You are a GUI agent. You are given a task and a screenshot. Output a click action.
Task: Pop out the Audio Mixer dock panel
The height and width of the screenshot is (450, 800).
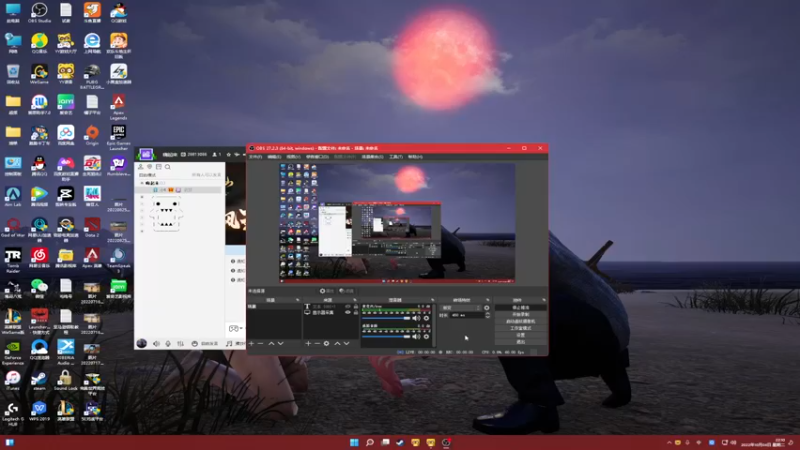433,300
